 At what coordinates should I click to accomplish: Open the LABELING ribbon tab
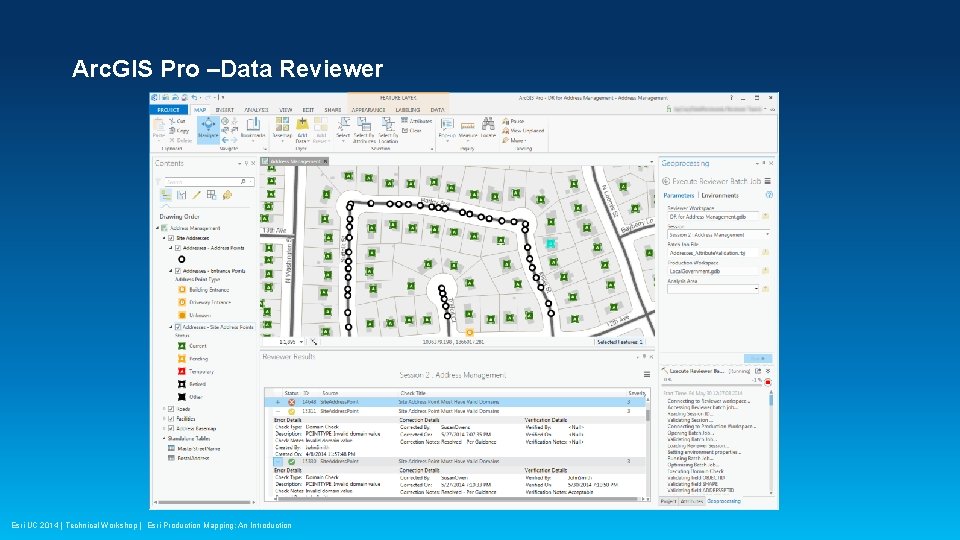point(408,110)
